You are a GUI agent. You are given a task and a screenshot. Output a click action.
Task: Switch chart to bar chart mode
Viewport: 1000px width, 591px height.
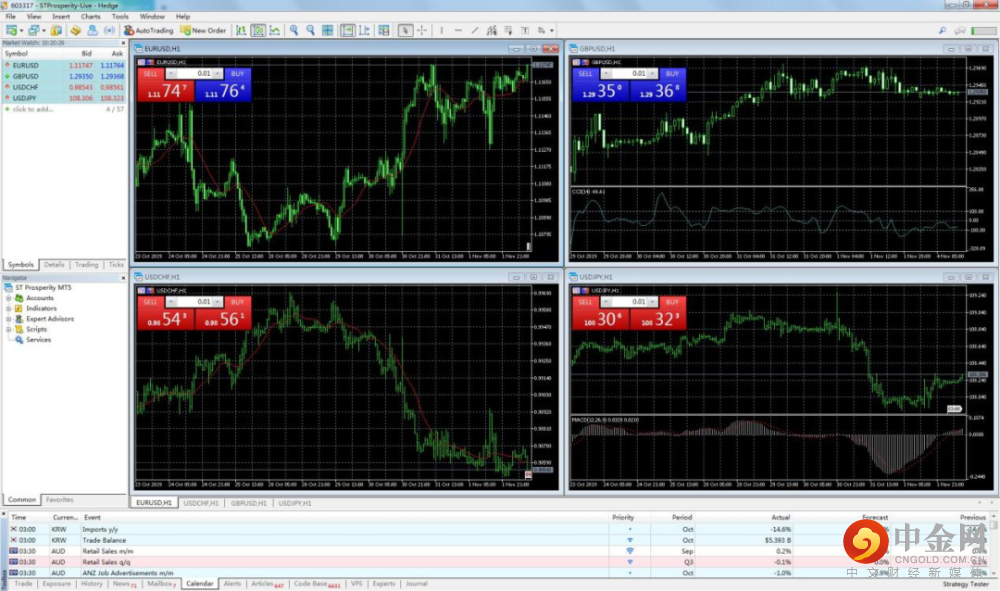[241, 30]
